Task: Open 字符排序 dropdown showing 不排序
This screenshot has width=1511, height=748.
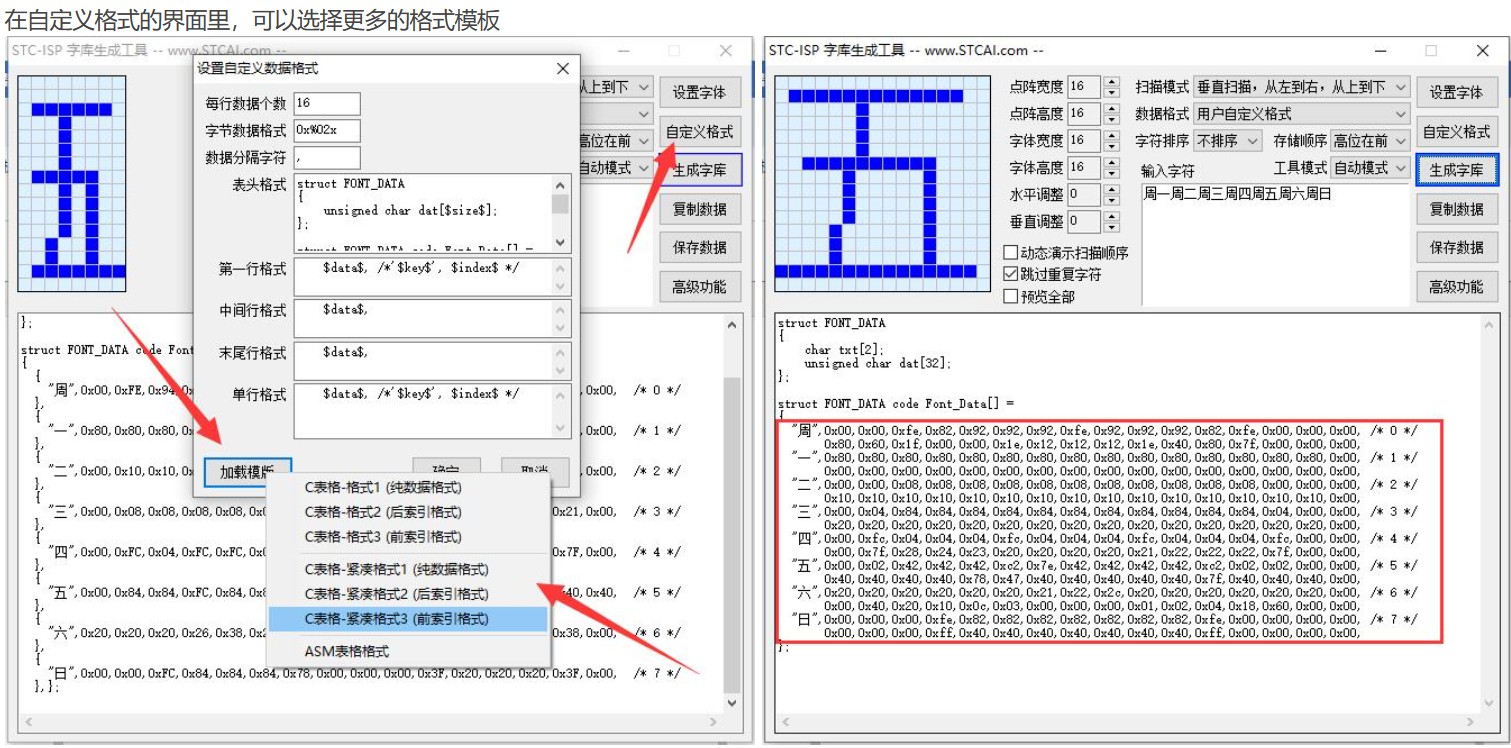Action: 1228,141
